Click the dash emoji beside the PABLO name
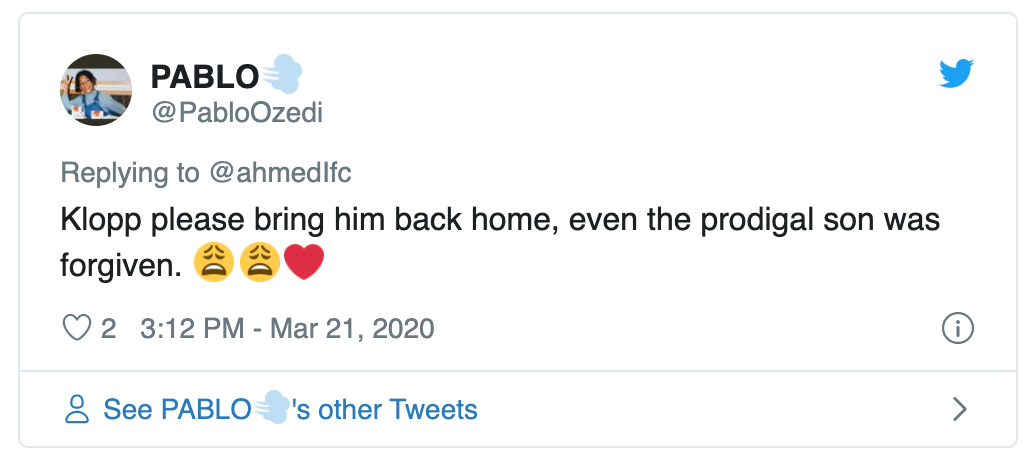The height and width of the screenshot is (460, 1036). (283, 76)
